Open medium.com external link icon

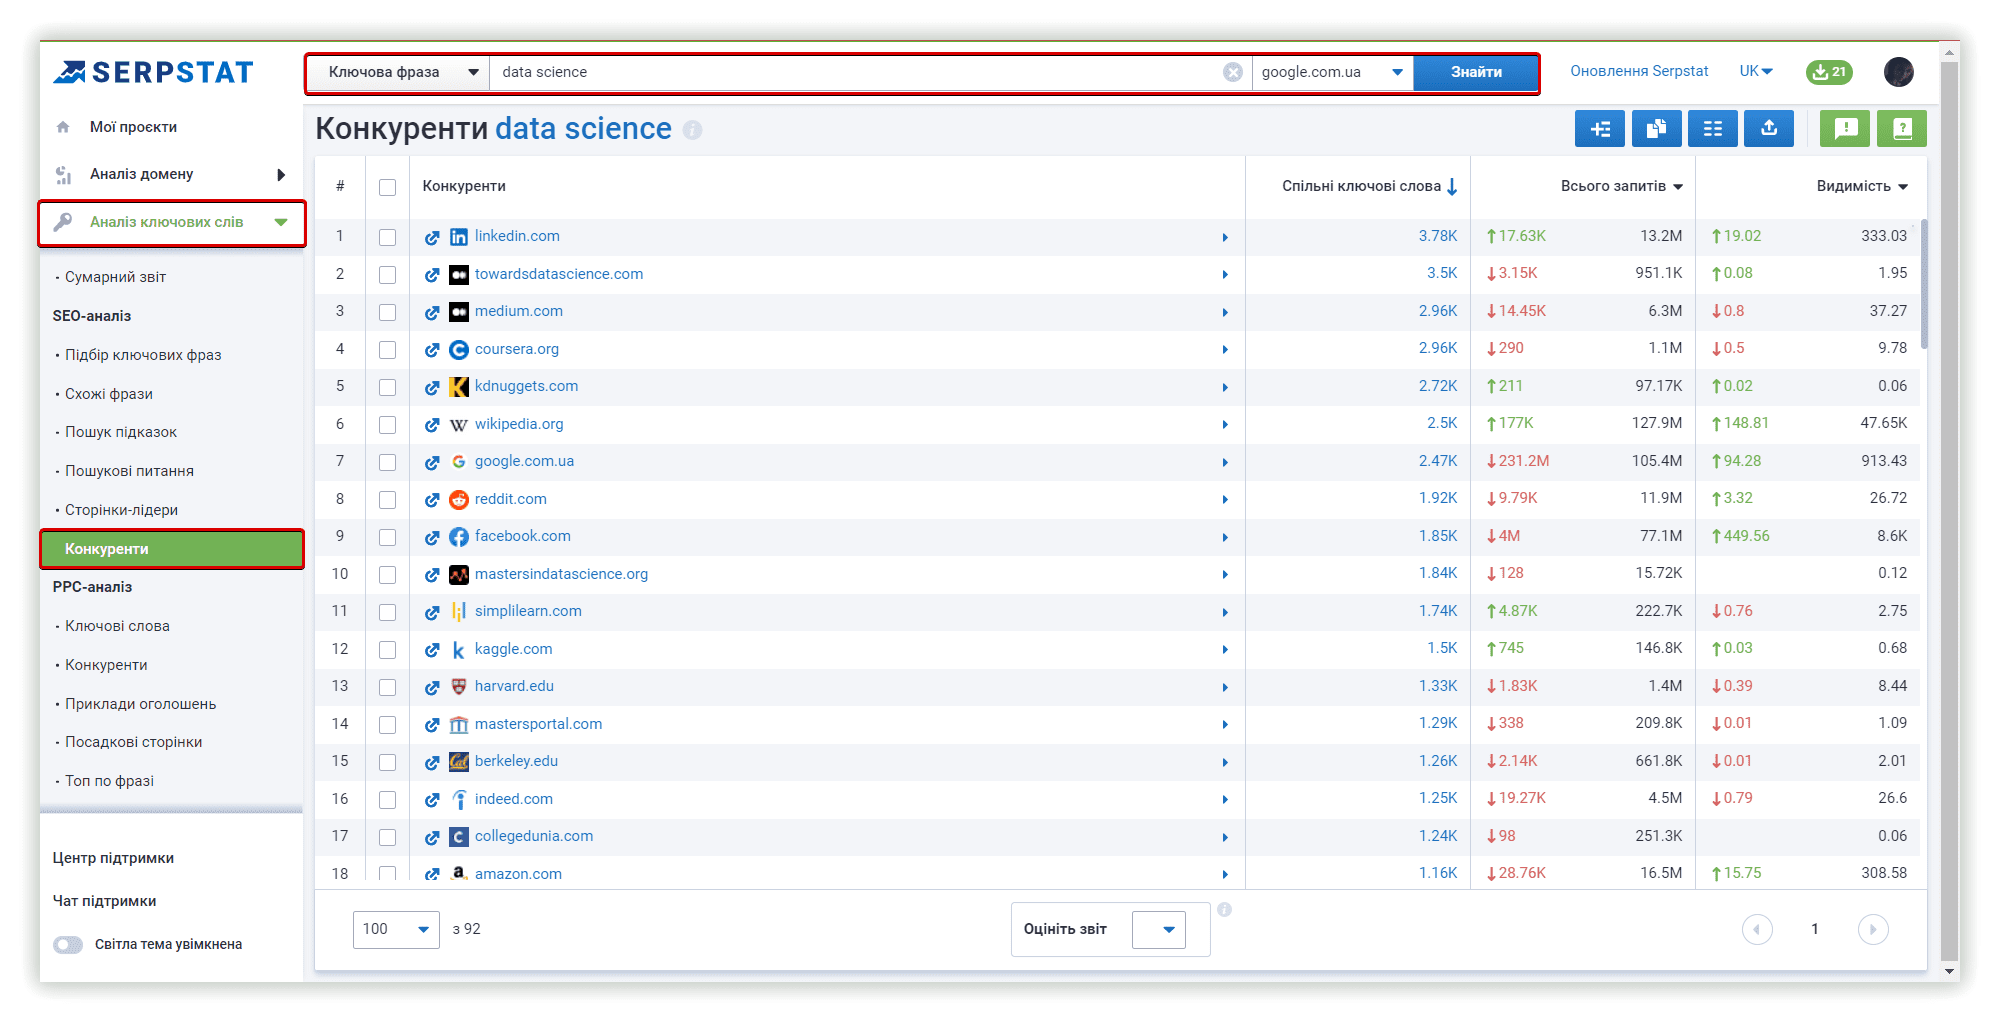(x=432, y=312)
